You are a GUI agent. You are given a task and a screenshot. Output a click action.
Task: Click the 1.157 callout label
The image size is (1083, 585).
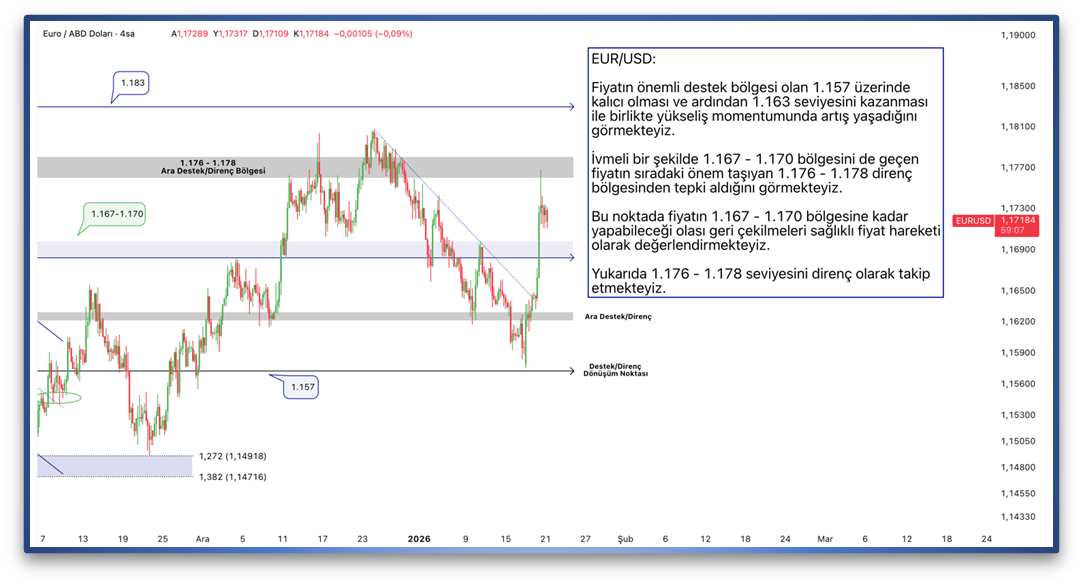tap(300, 387)
